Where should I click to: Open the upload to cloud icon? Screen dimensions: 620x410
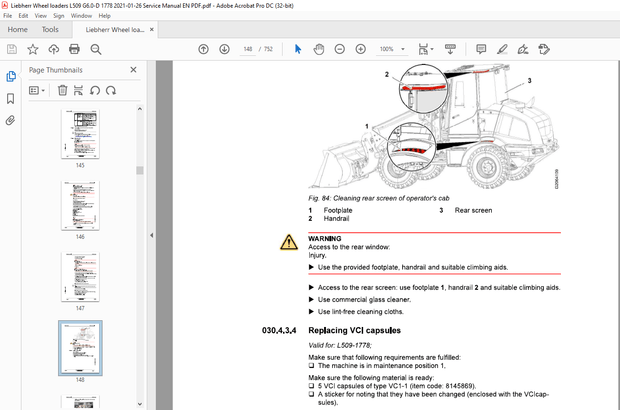[x=53, y=49]
